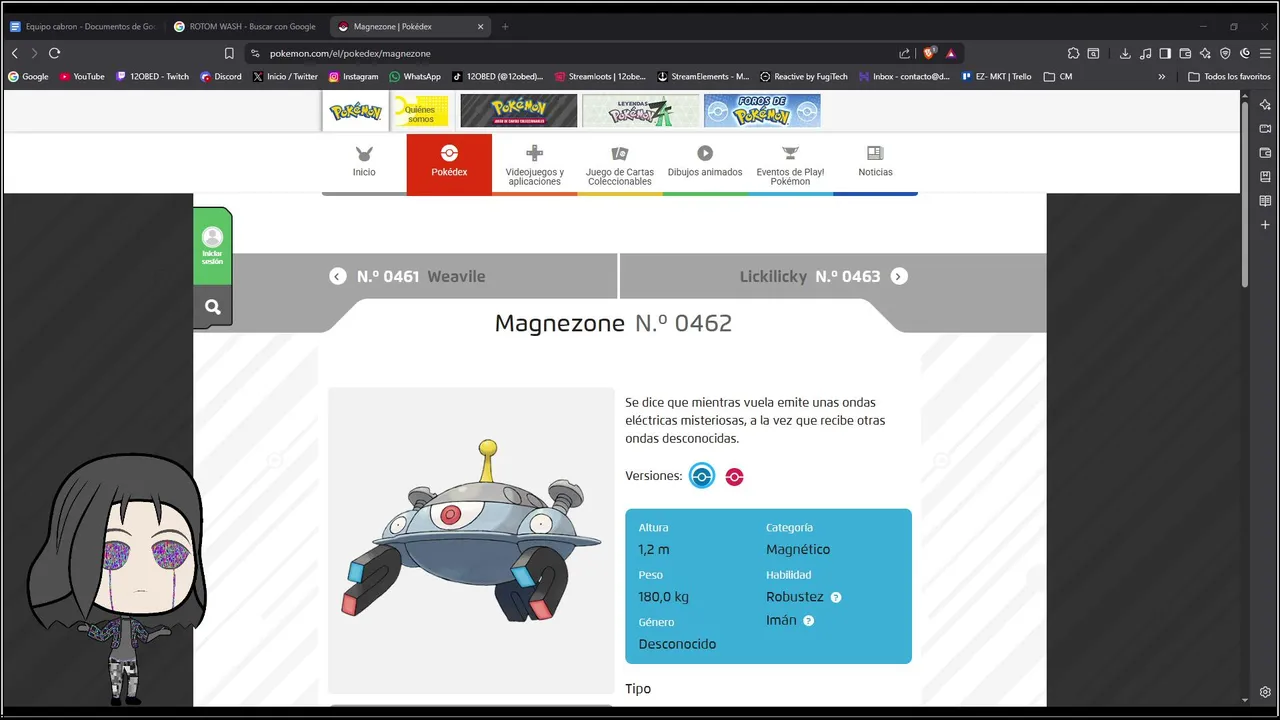Open a new browser tab with plus button
The height and width of the screenshot is (720, 1280).
[505, 26]
